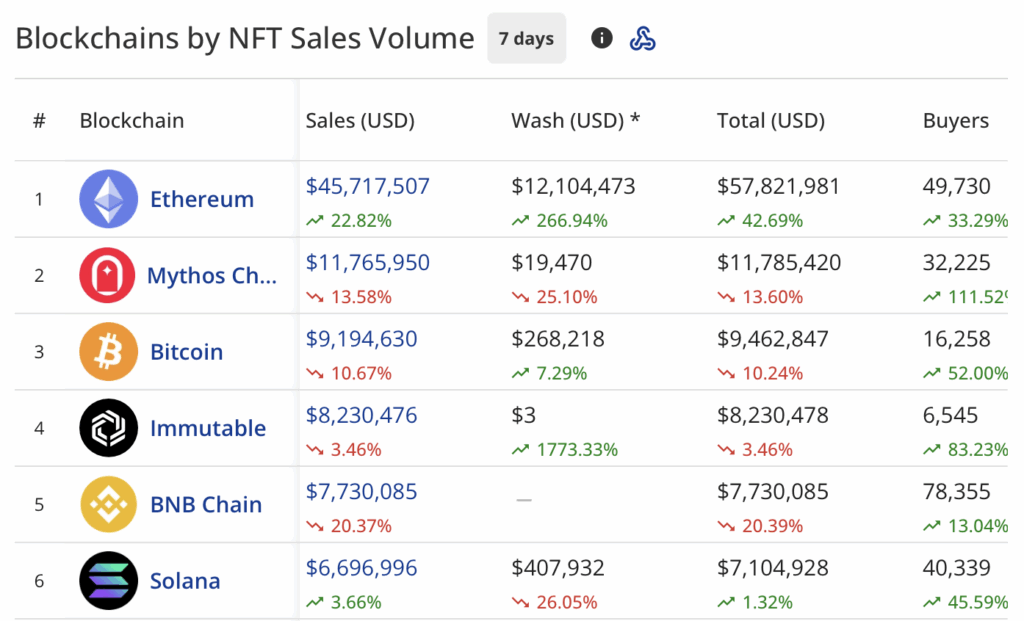1024x621 pixels.
Task: Sort table by Wash (USD) column
Action: [x=575, y=121]
